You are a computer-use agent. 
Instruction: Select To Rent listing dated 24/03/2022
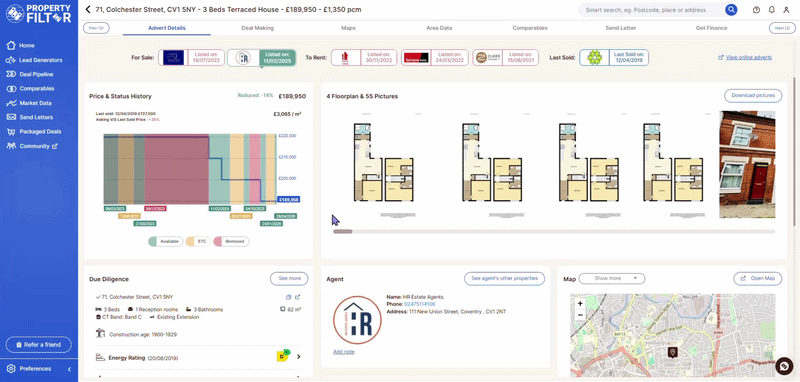[434, 58]
